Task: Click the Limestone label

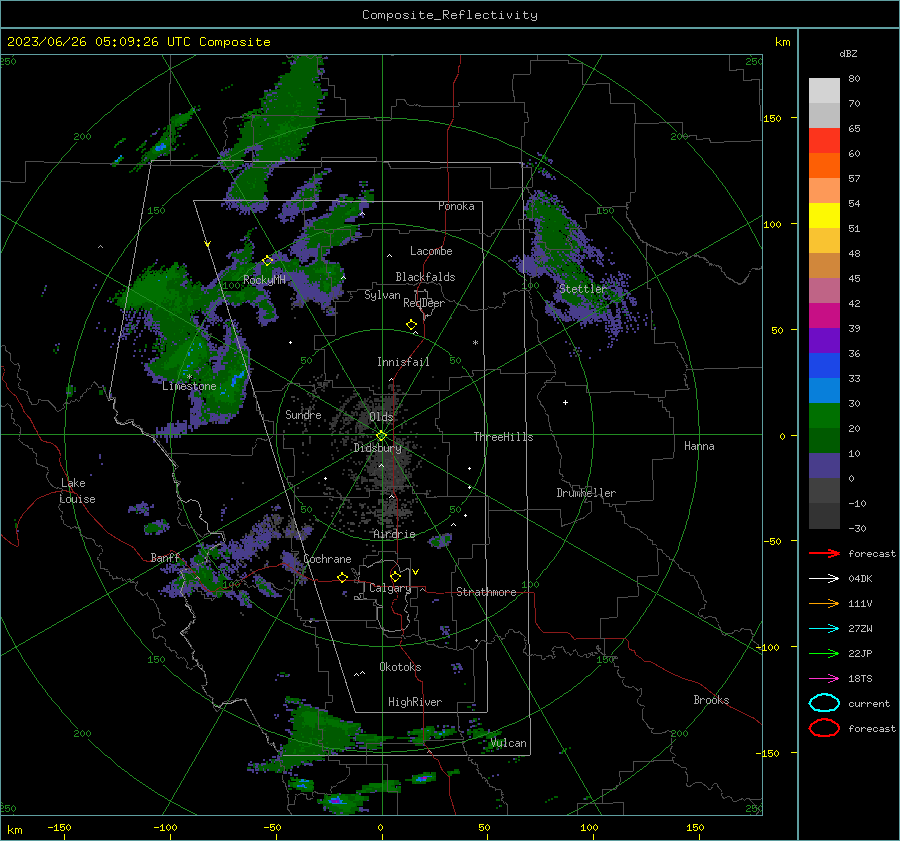Action: pyautogui.click(x=189, y=386)
